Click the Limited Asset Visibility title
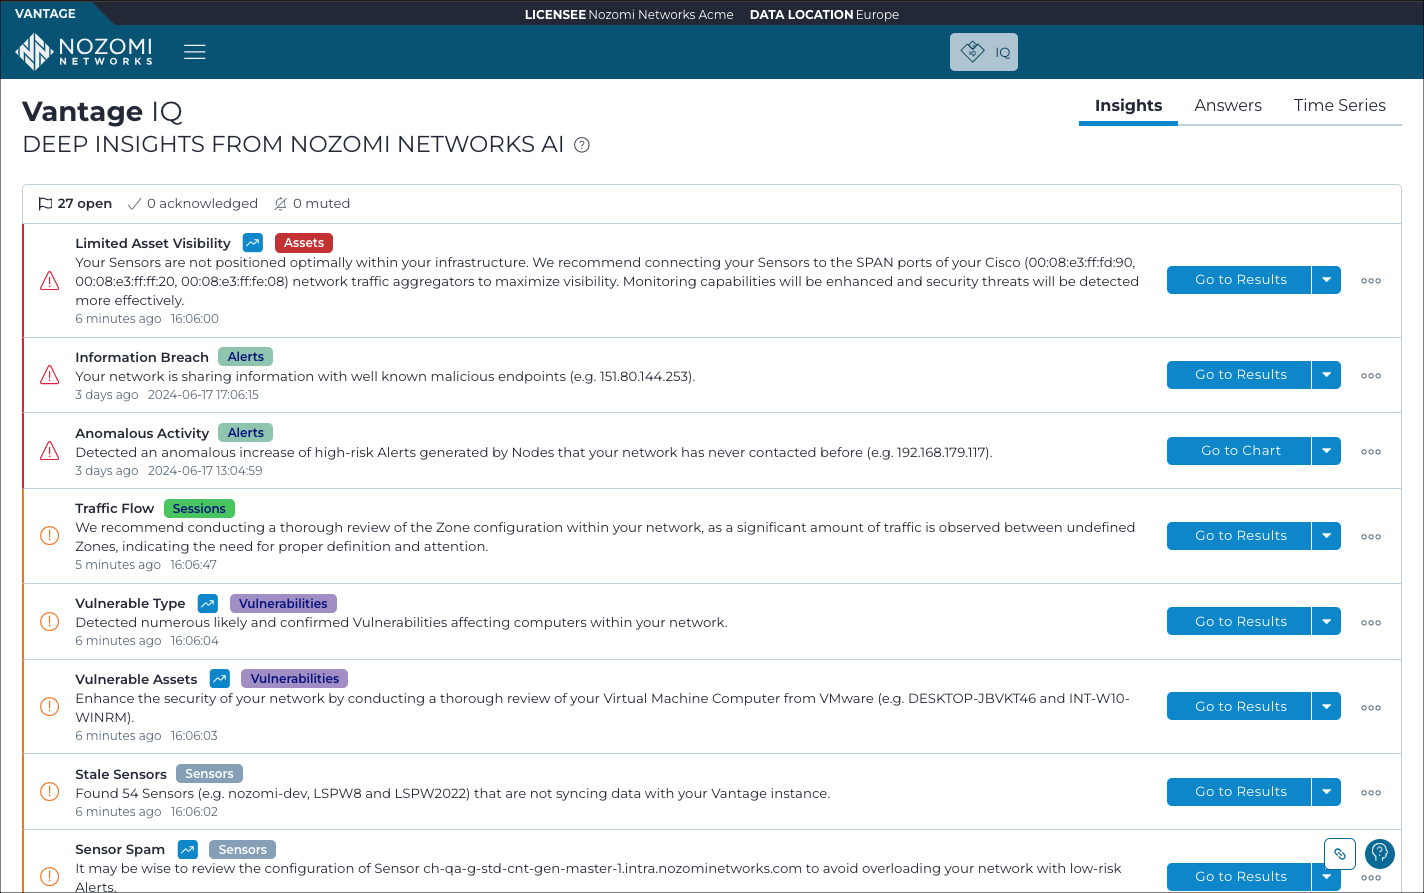 (x=153, y=243)
